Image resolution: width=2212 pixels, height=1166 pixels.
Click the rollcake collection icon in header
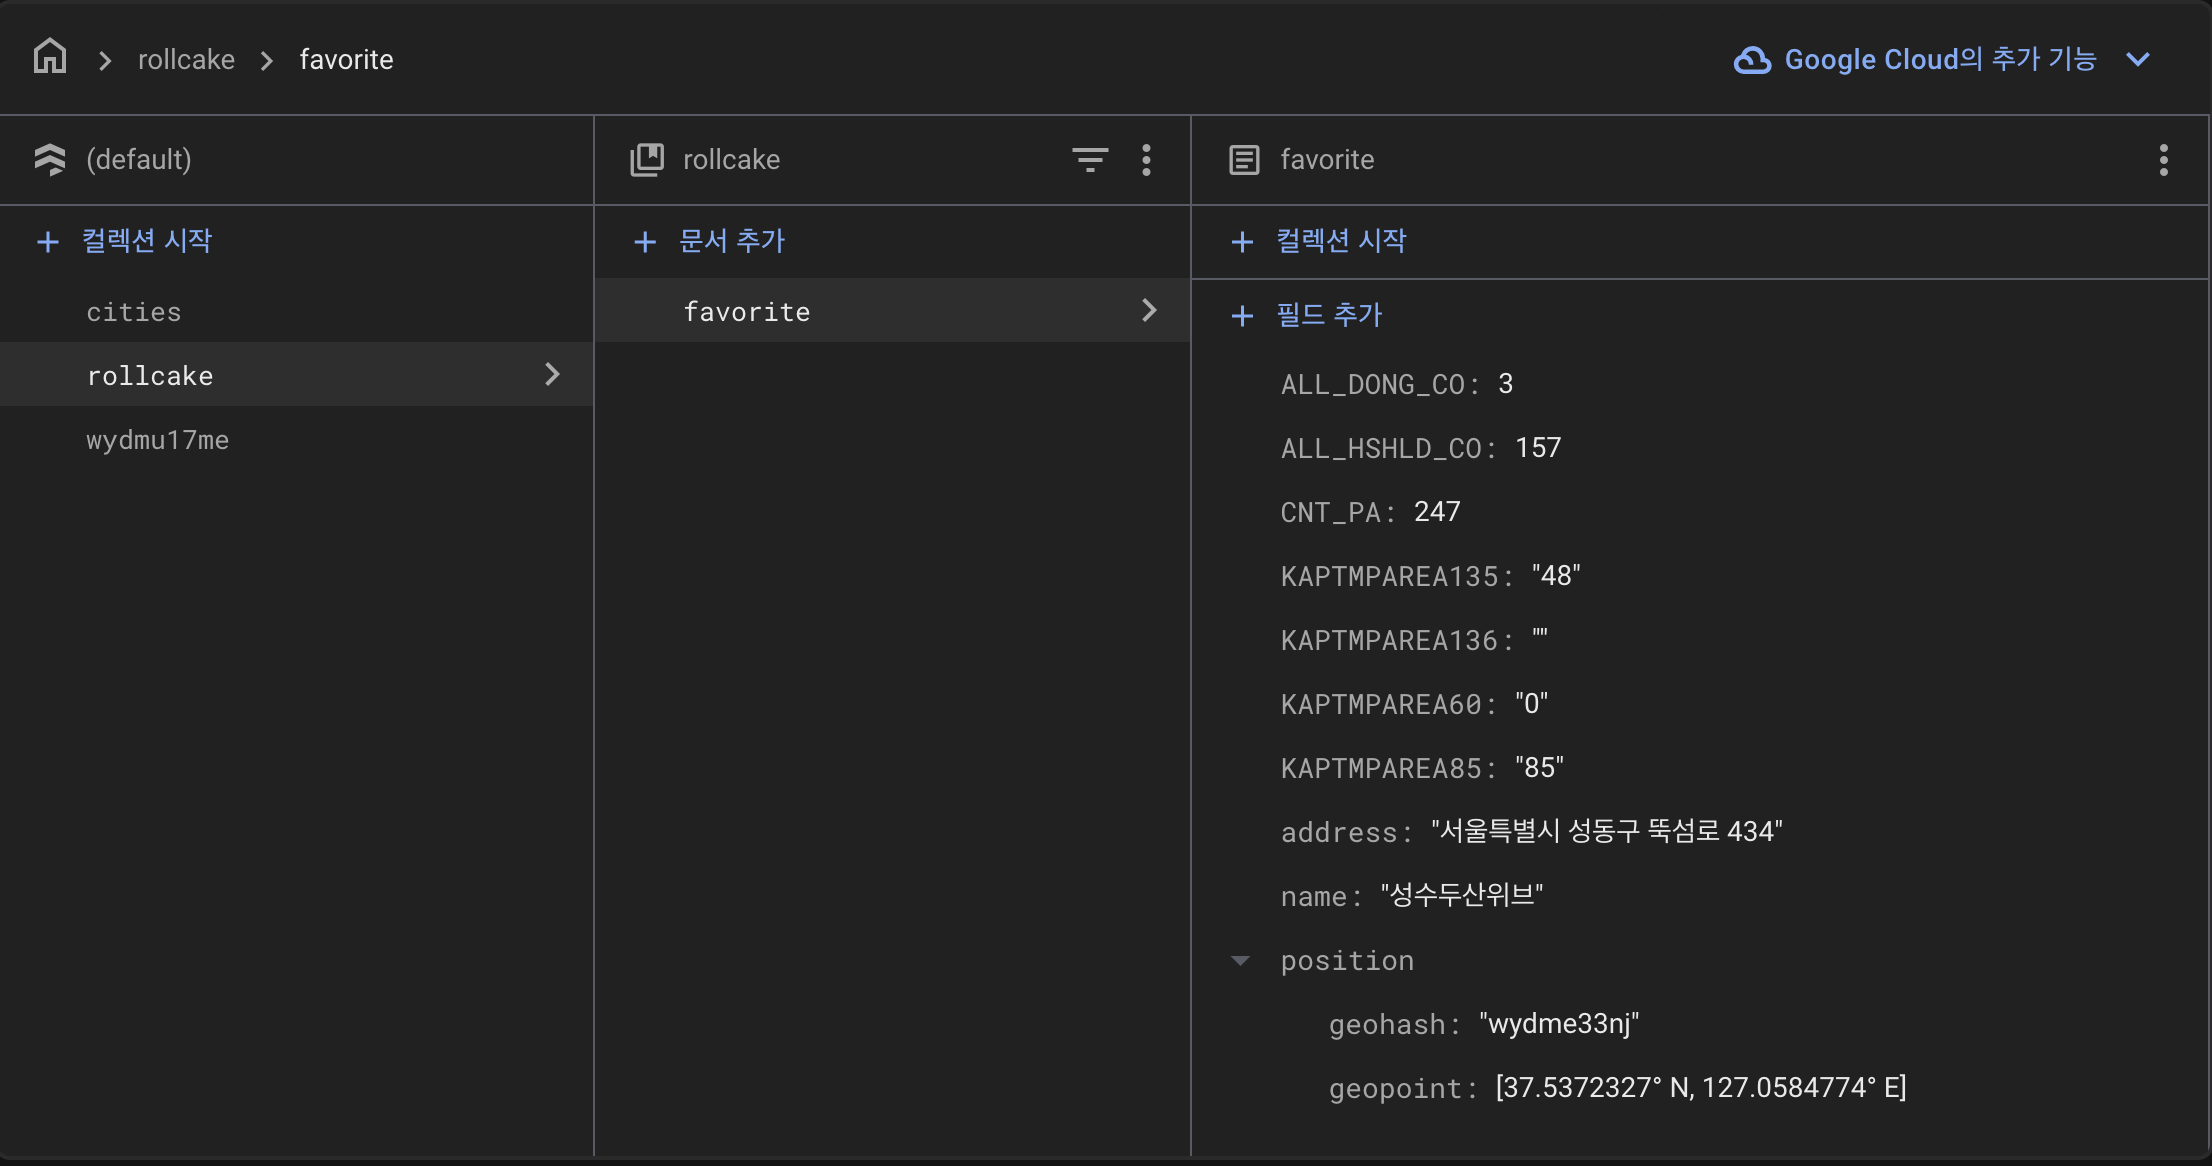pyautogui.click(x=647, y=160)
